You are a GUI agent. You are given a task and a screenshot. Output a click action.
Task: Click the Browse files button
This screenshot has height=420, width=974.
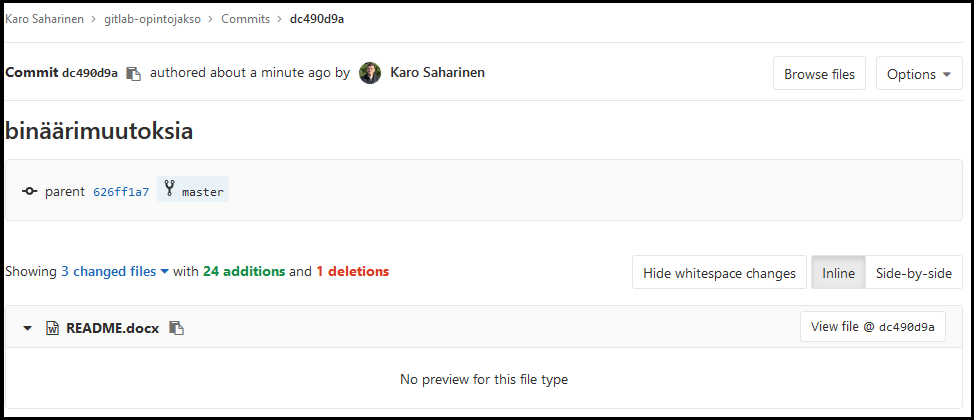819,74
